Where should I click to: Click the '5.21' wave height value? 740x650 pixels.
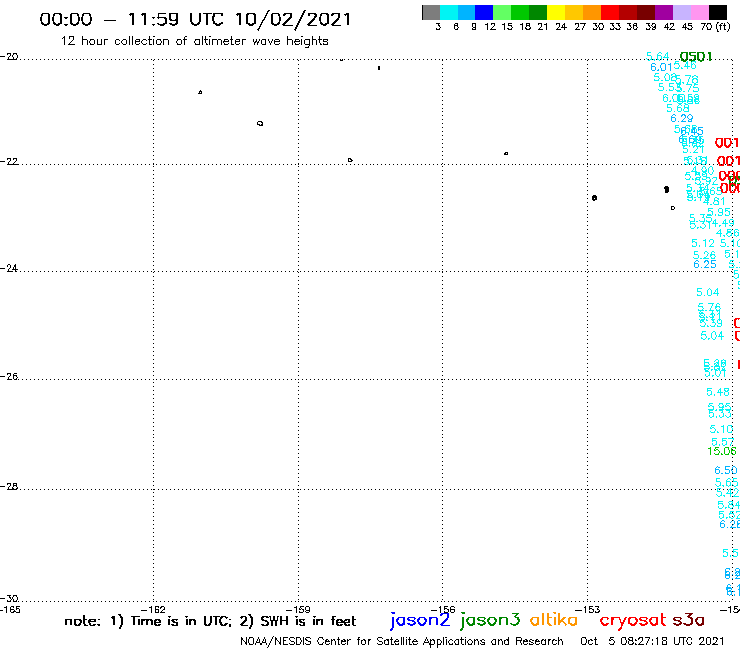pos(693,150)
